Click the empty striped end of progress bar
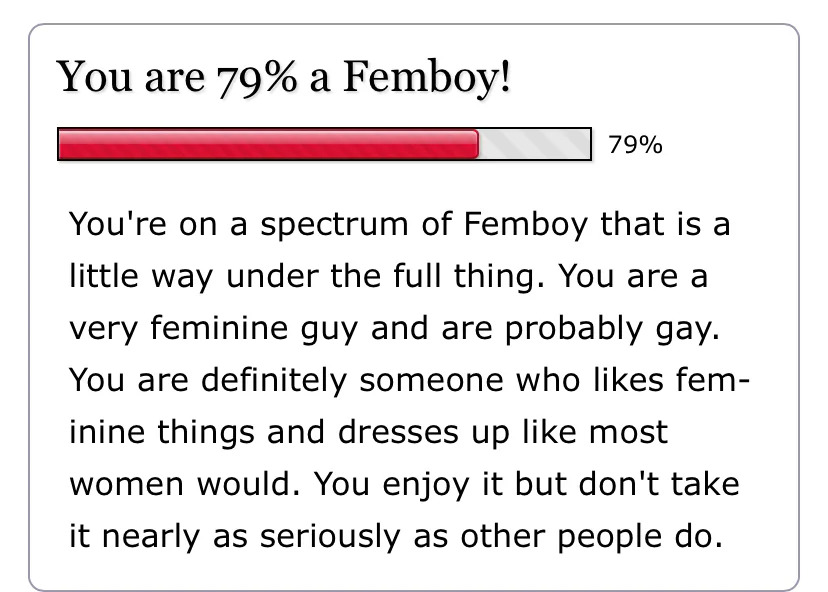The image size is (828, 592). tap(535, 145)
